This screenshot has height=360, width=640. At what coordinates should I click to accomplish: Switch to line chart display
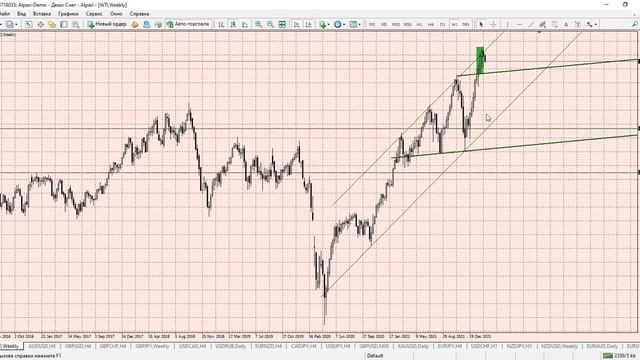pos(245,24)
